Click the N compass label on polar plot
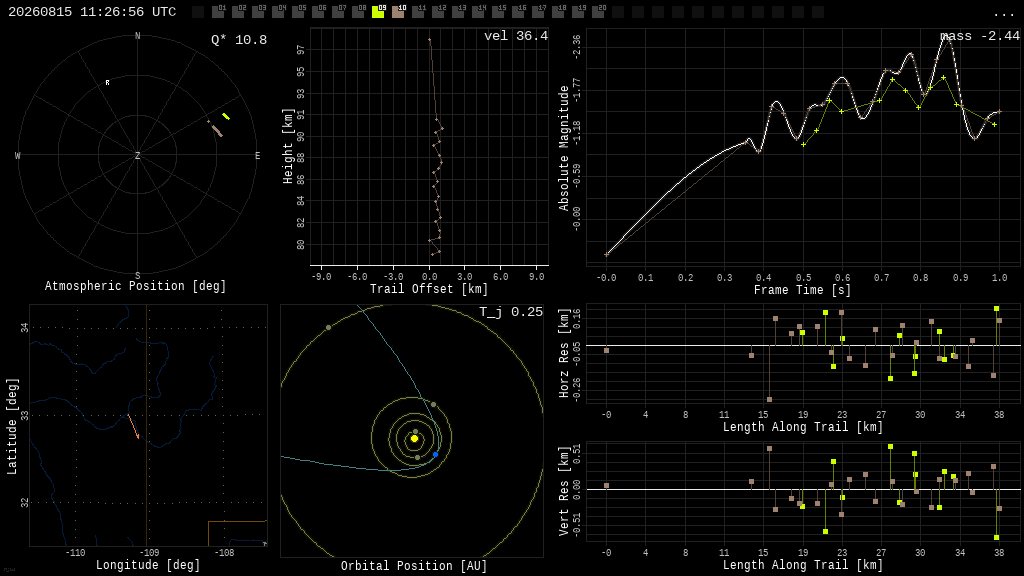This screenshot has width=1024, height=576. click(x=137, y=36)
